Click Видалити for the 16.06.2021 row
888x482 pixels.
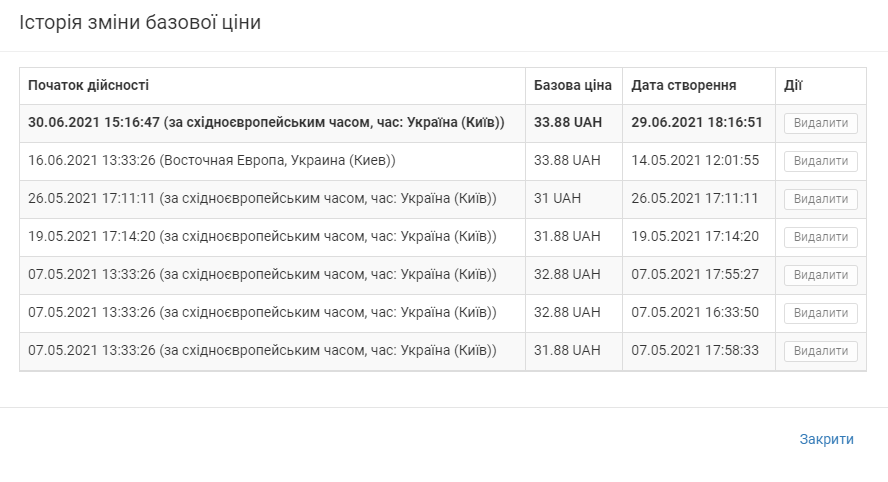(820, 161)
